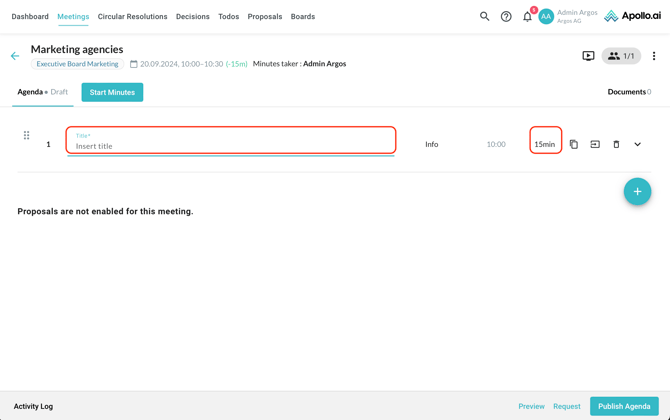Go to the Decisions menu item
This screenshot has width=670, height=420.
click(x=192, y=16)
